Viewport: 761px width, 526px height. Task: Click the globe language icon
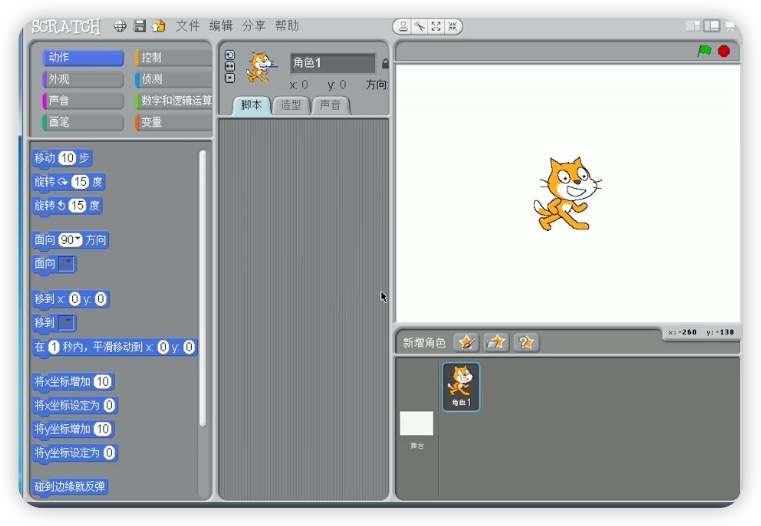coord(120,26)
